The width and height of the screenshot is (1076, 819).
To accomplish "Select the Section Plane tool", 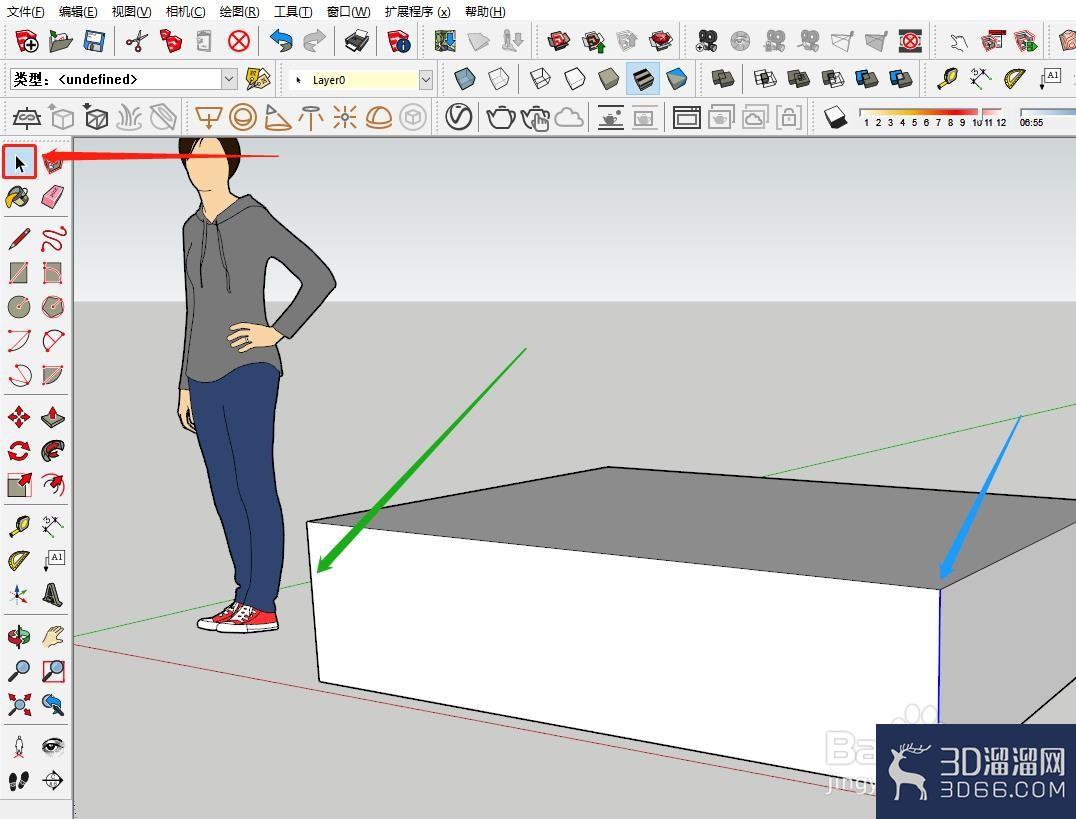I will (53, 781).
